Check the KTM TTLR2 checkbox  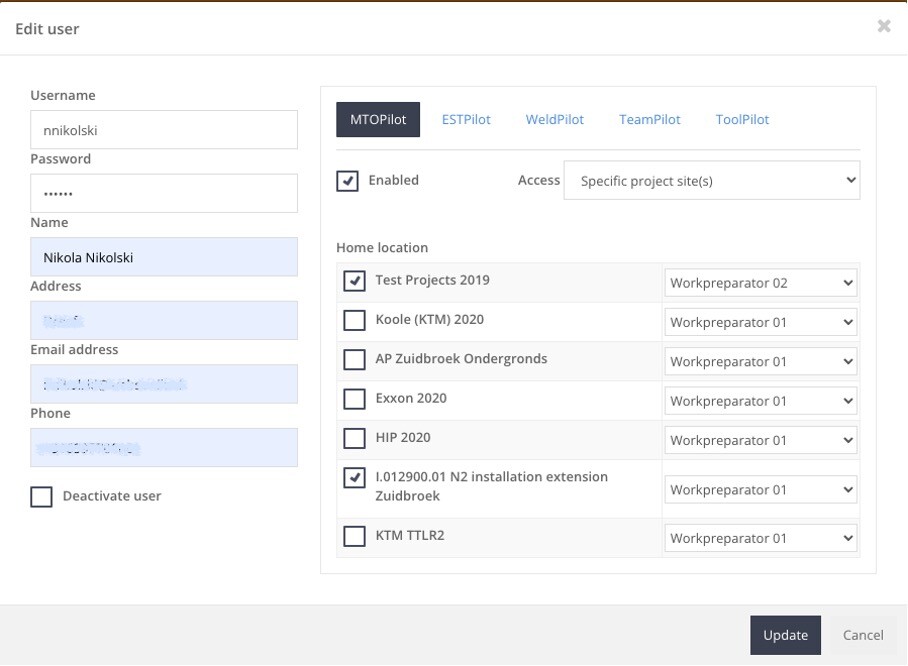tap(354, 536)
